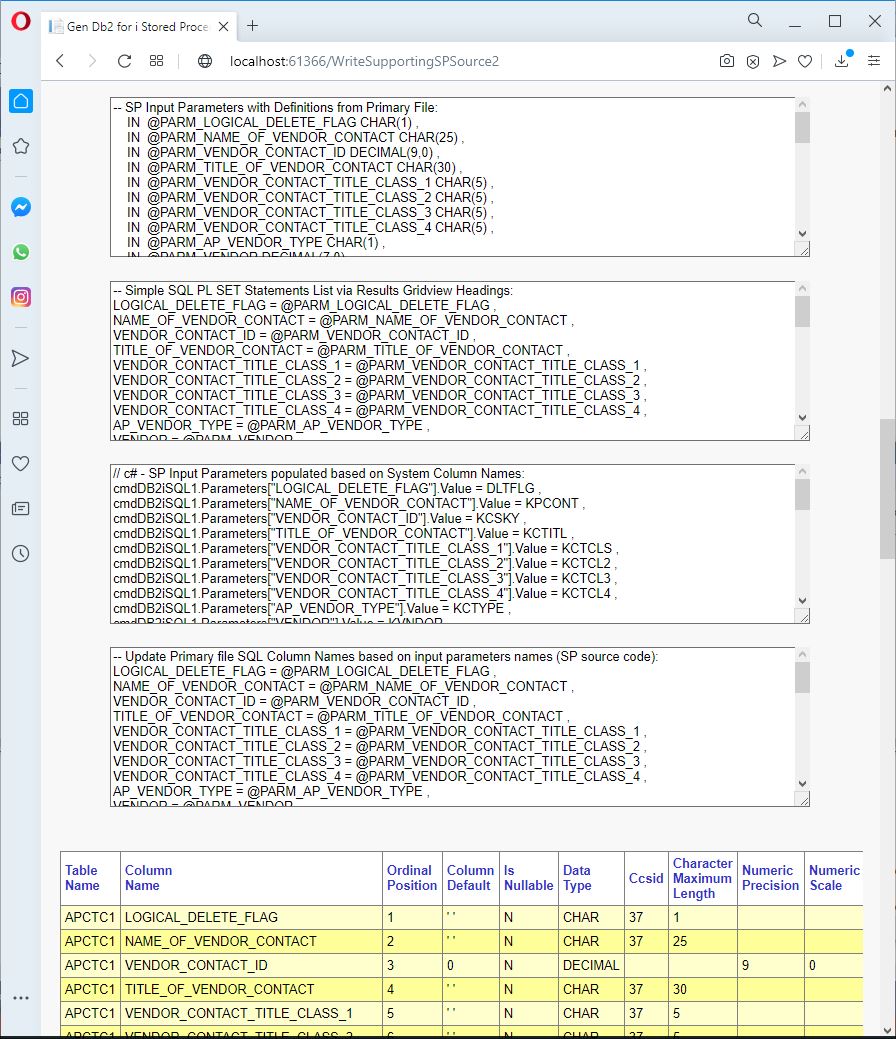Screen dimensions: 896x1039
Task: Select LOGICAL_DELETE_FLAG table cell
Action: point(251,917)
